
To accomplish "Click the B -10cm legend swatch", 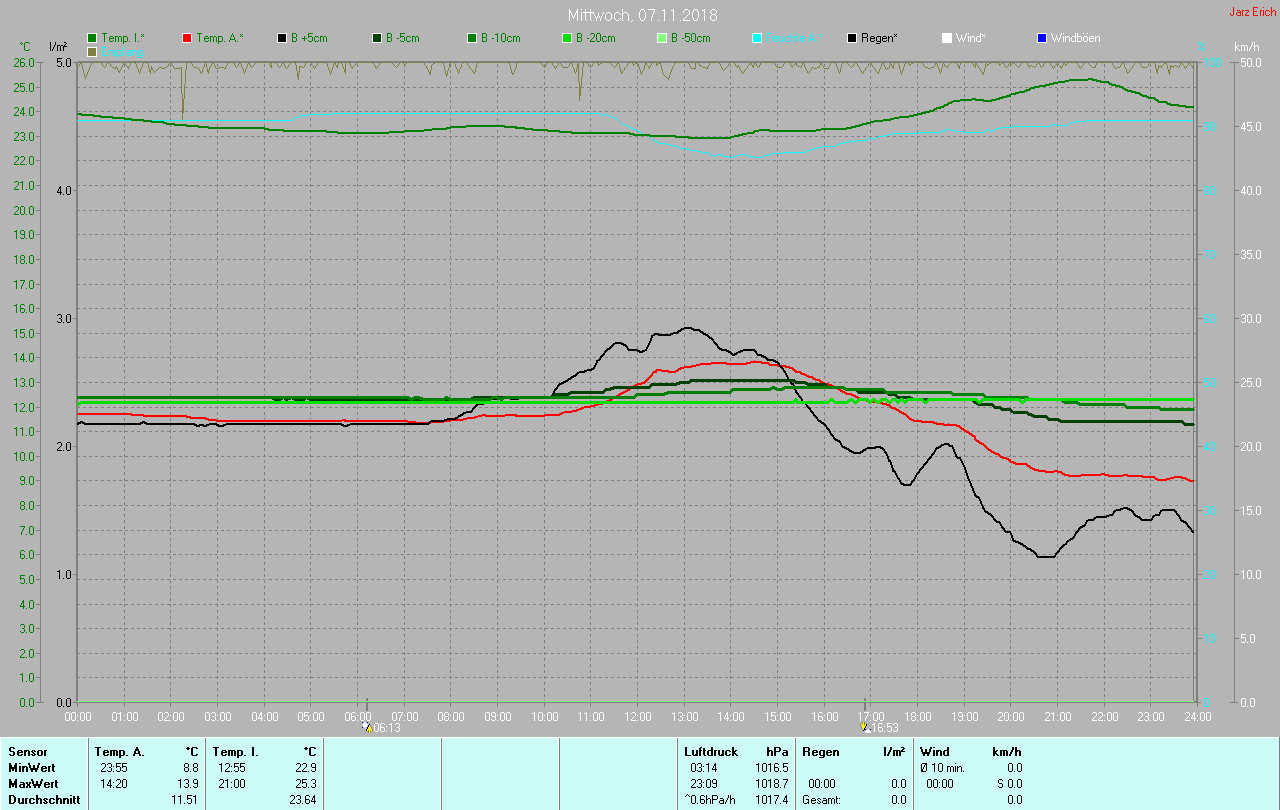I will click(472, 38).
